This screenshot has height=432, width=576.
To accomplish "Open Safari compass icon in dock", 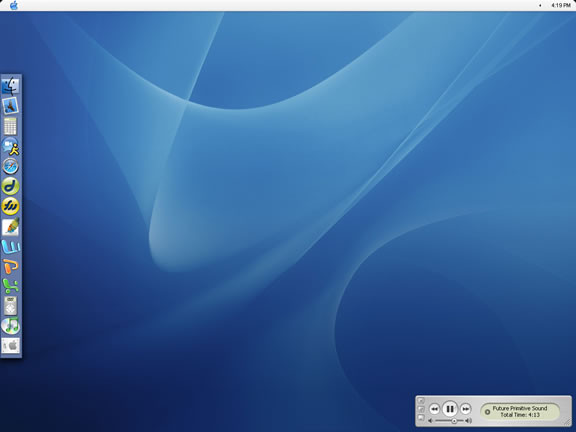I will pyautogui.click(x=11, y=166).
